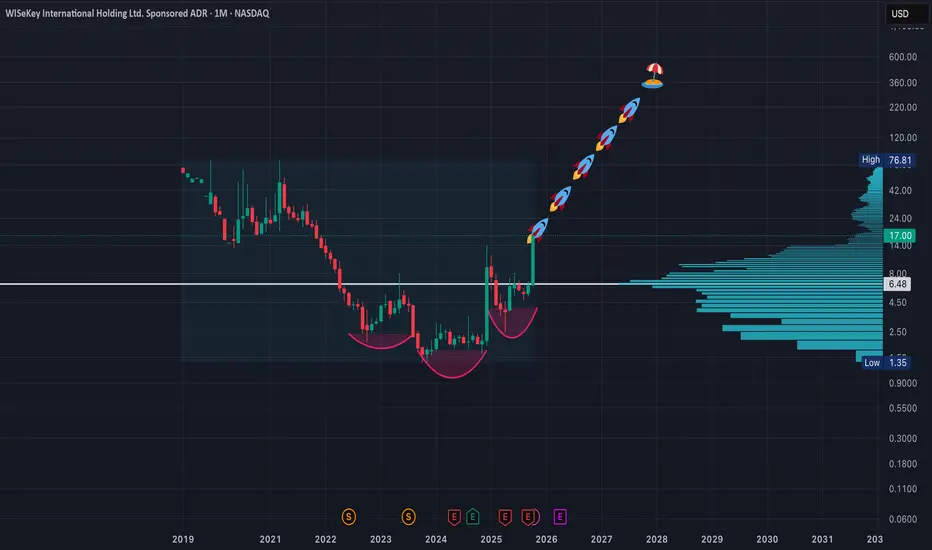Click the orange S split marker after 2023
Image resolution: width=932 pixels, height=550 pixels.
[408, 517]
